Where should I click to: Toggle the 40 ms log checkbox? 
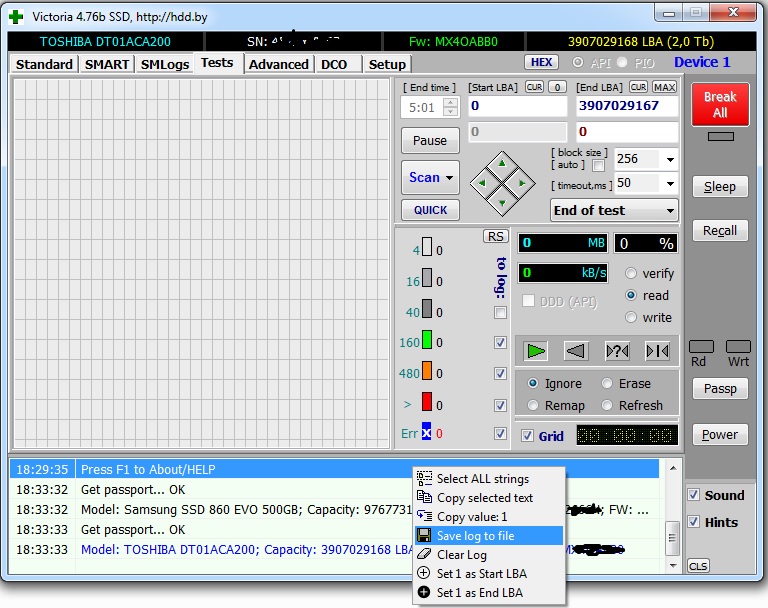point(500,312)
